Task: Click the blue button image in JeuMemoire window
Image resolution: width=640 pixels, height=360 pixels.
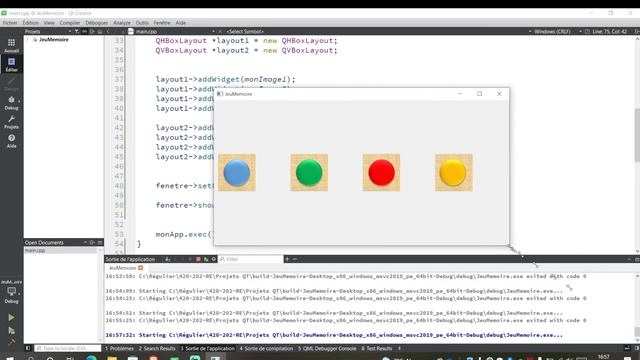Action: pyautogui.click(x=237, y=173)
